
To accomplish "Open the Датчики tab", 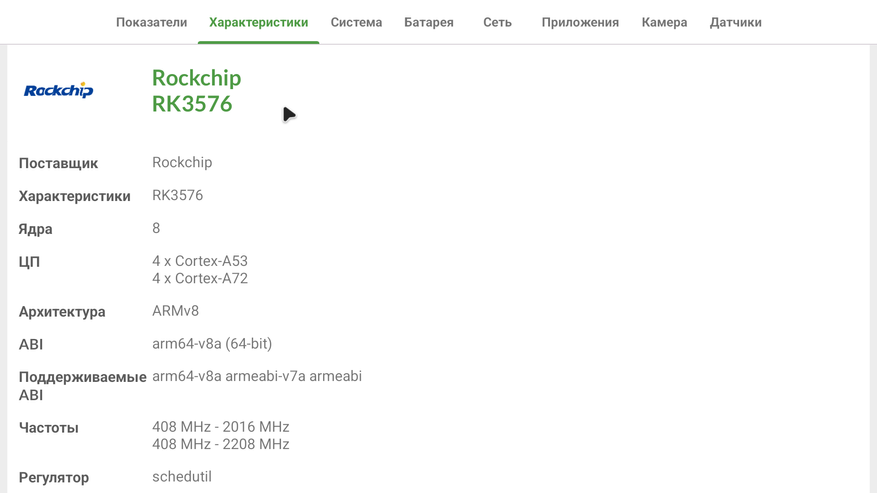I will tap(735, 22).
